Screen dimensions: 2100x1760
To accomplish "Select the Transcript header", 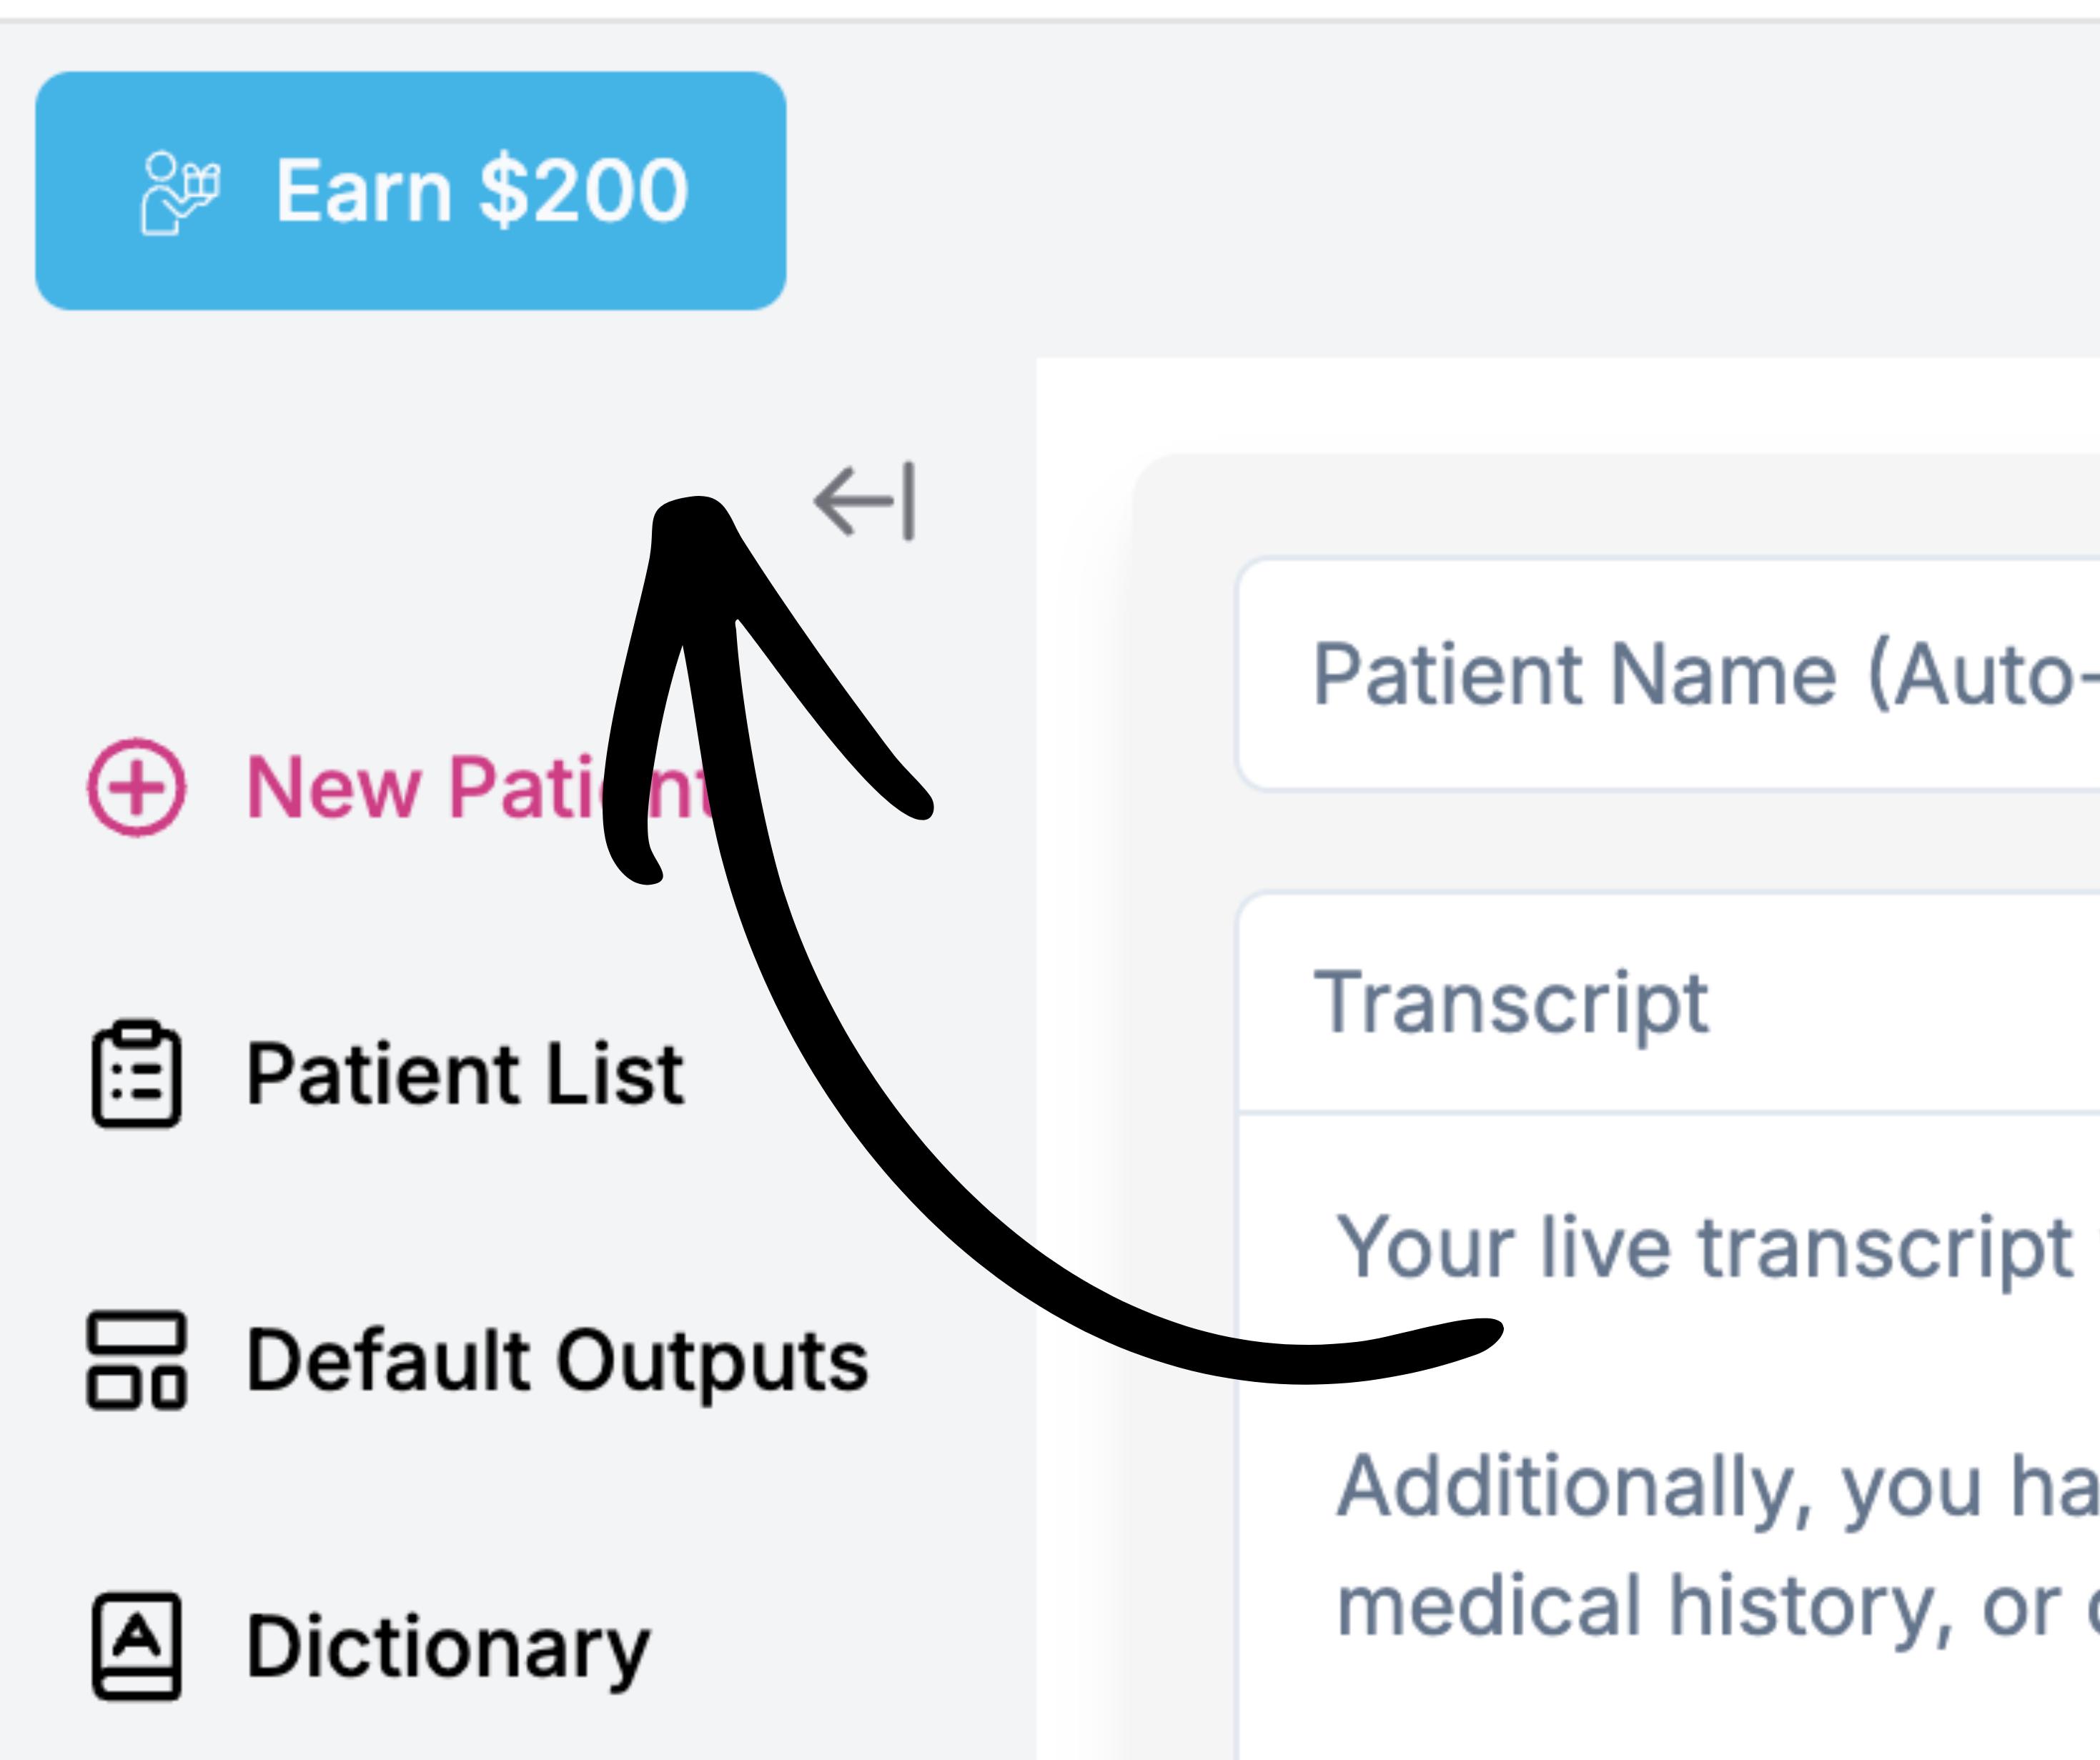I will pyautogui.click(x=1510, y=1002).
